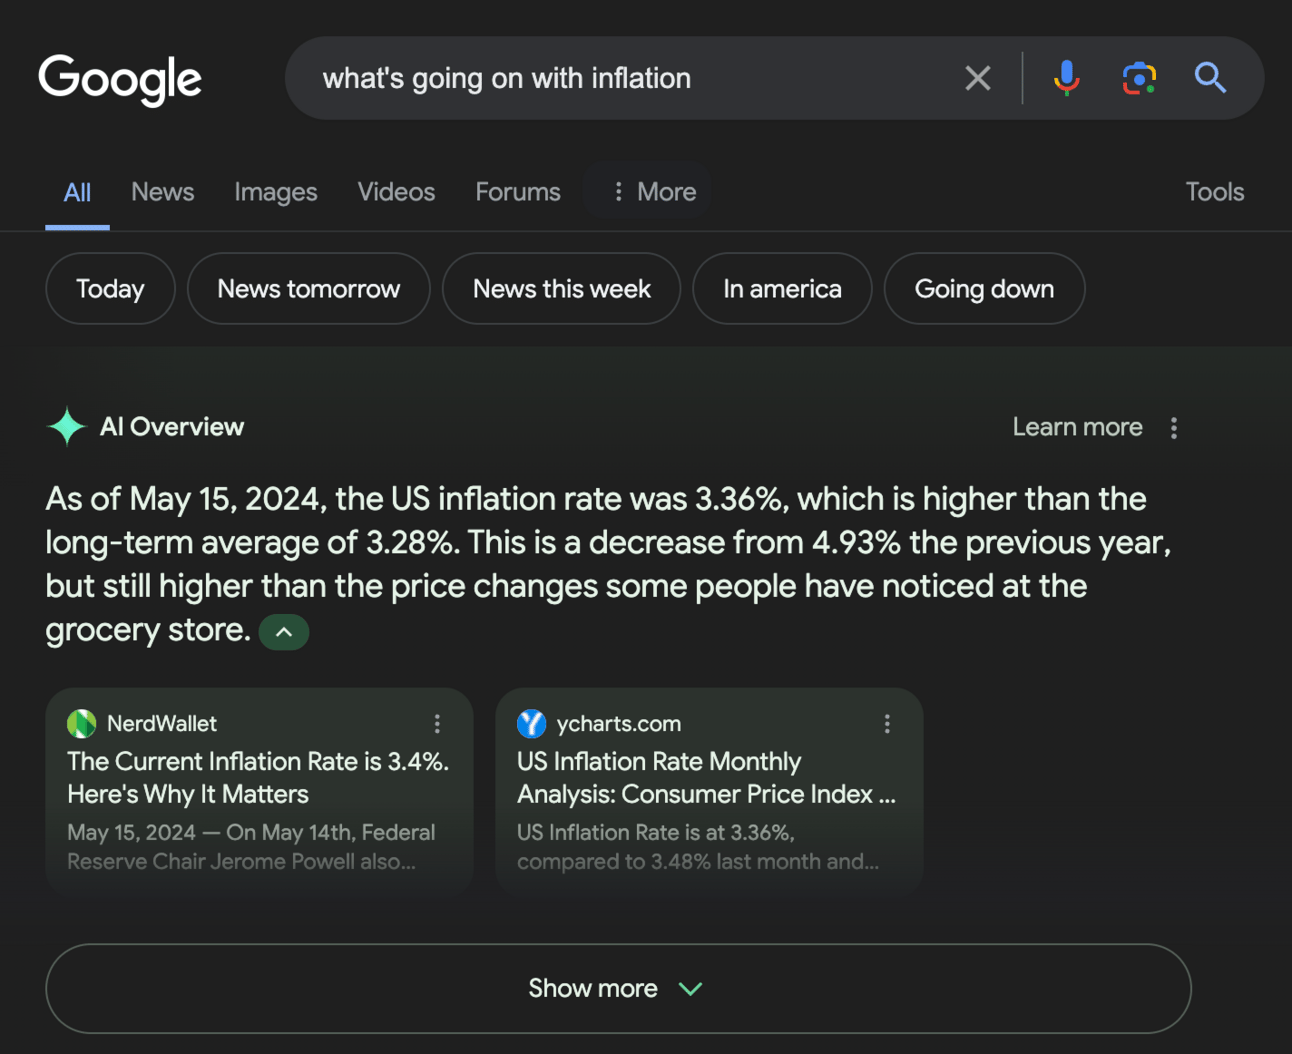Image resolution: width=1292 pixels, height=1054 pixels.
Task: Click the 'NerdWallet' source name
Action: pos(162,723)
